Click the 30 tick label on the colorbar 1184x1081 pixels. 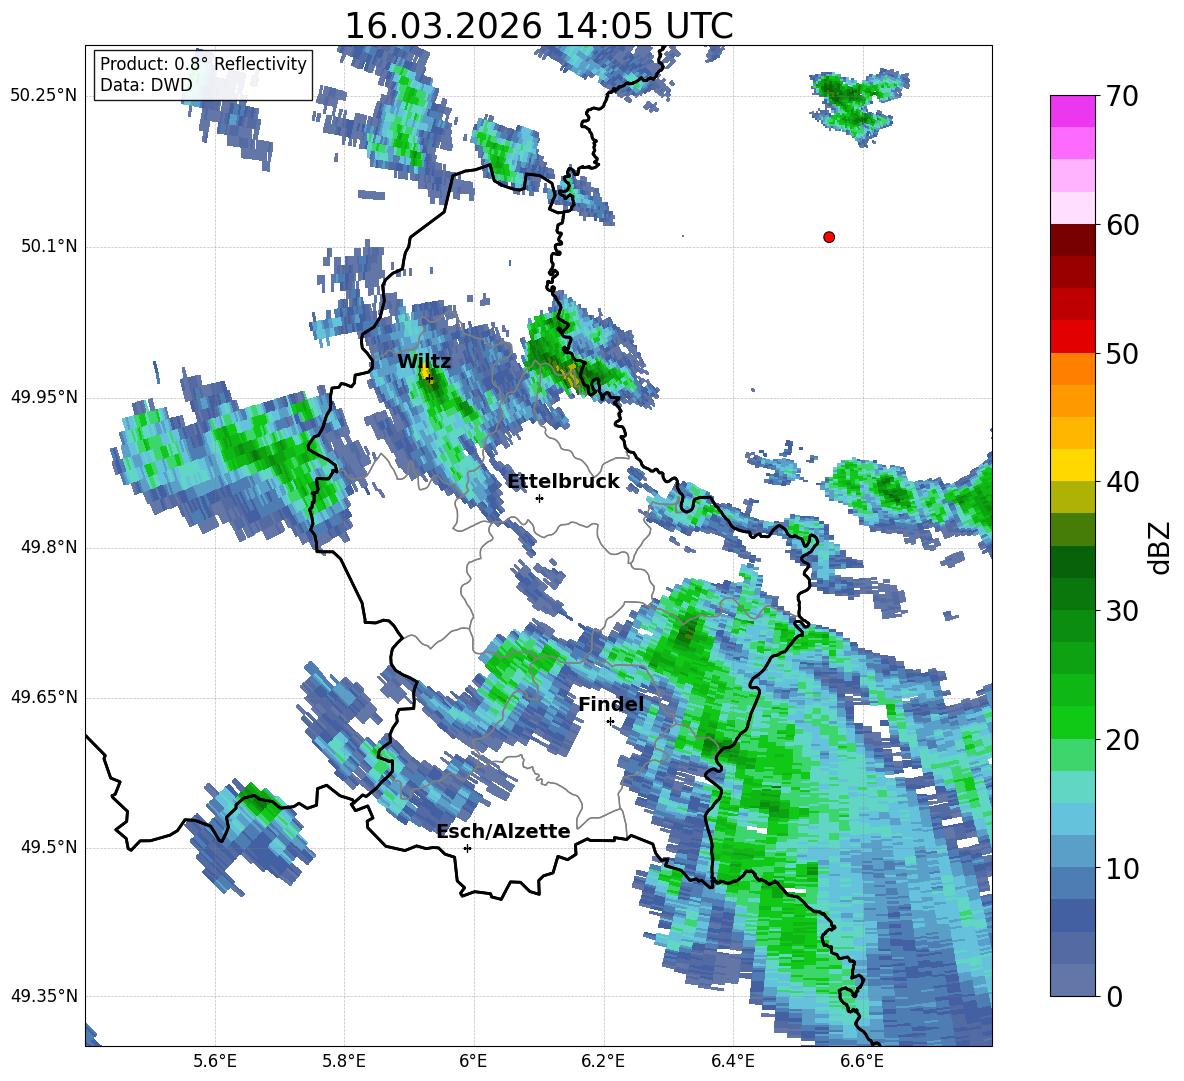click(x=1122, y=611)
